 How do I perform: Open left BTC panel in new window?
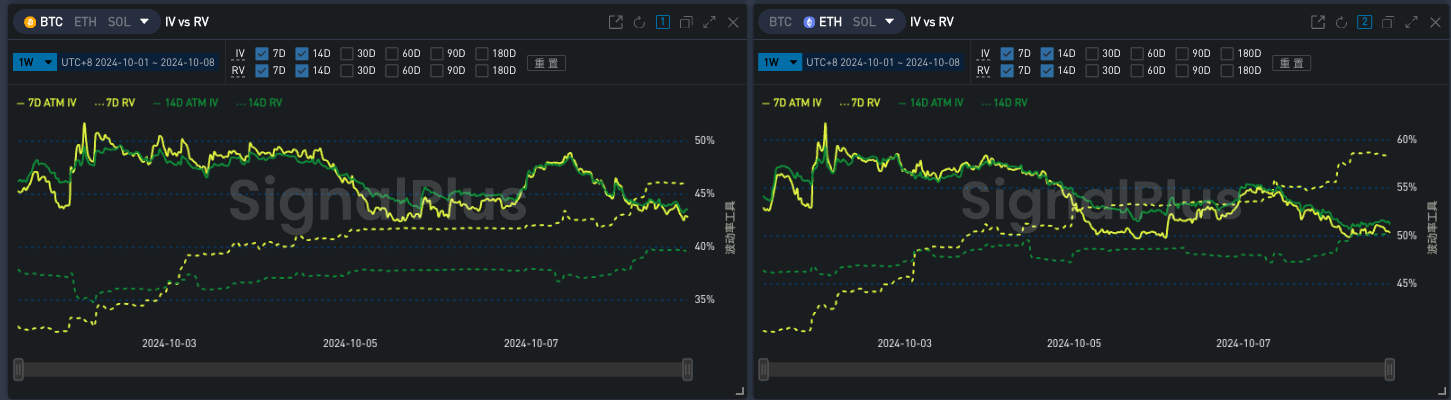(x=616, y=22)
